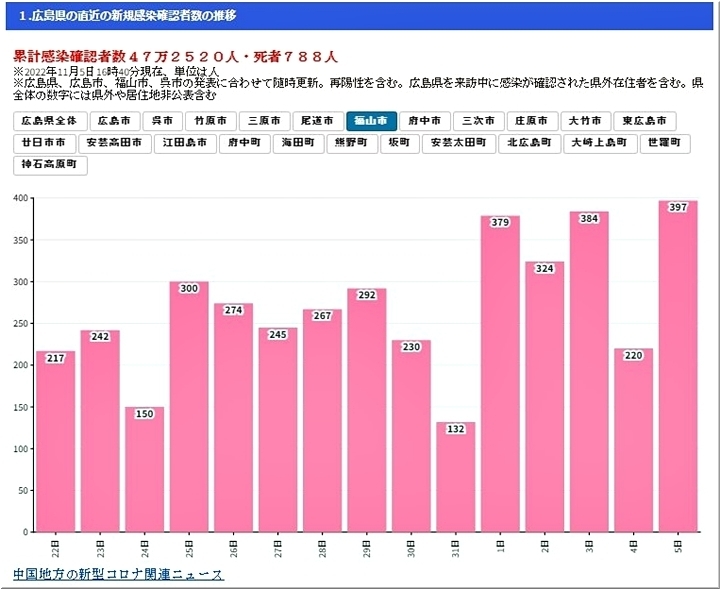
Task: Click the bar labeled 150 on the 24th
Action: 145,470
